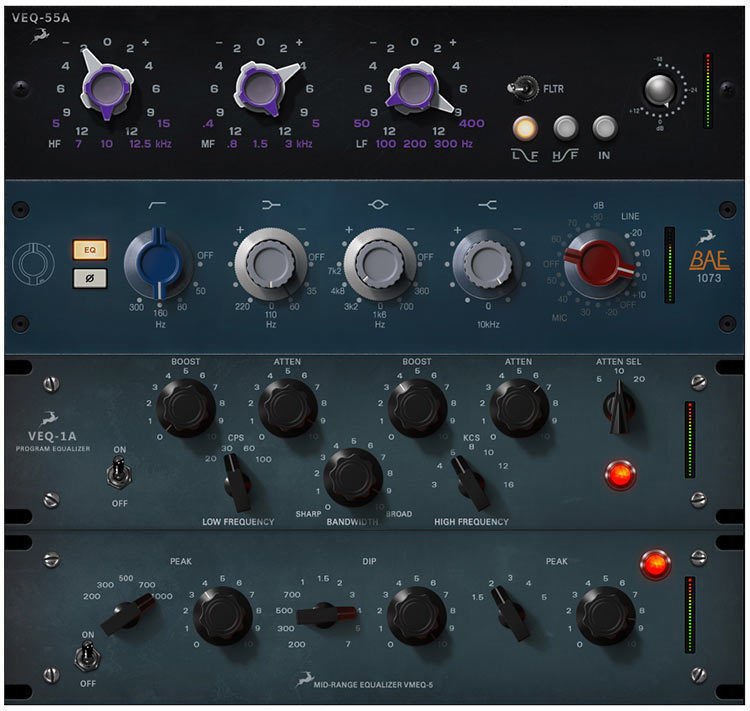Flip the FLTR toggle switch
This screenshot has height=711, width=750.
pyautogui.click(x=522, y=88)
